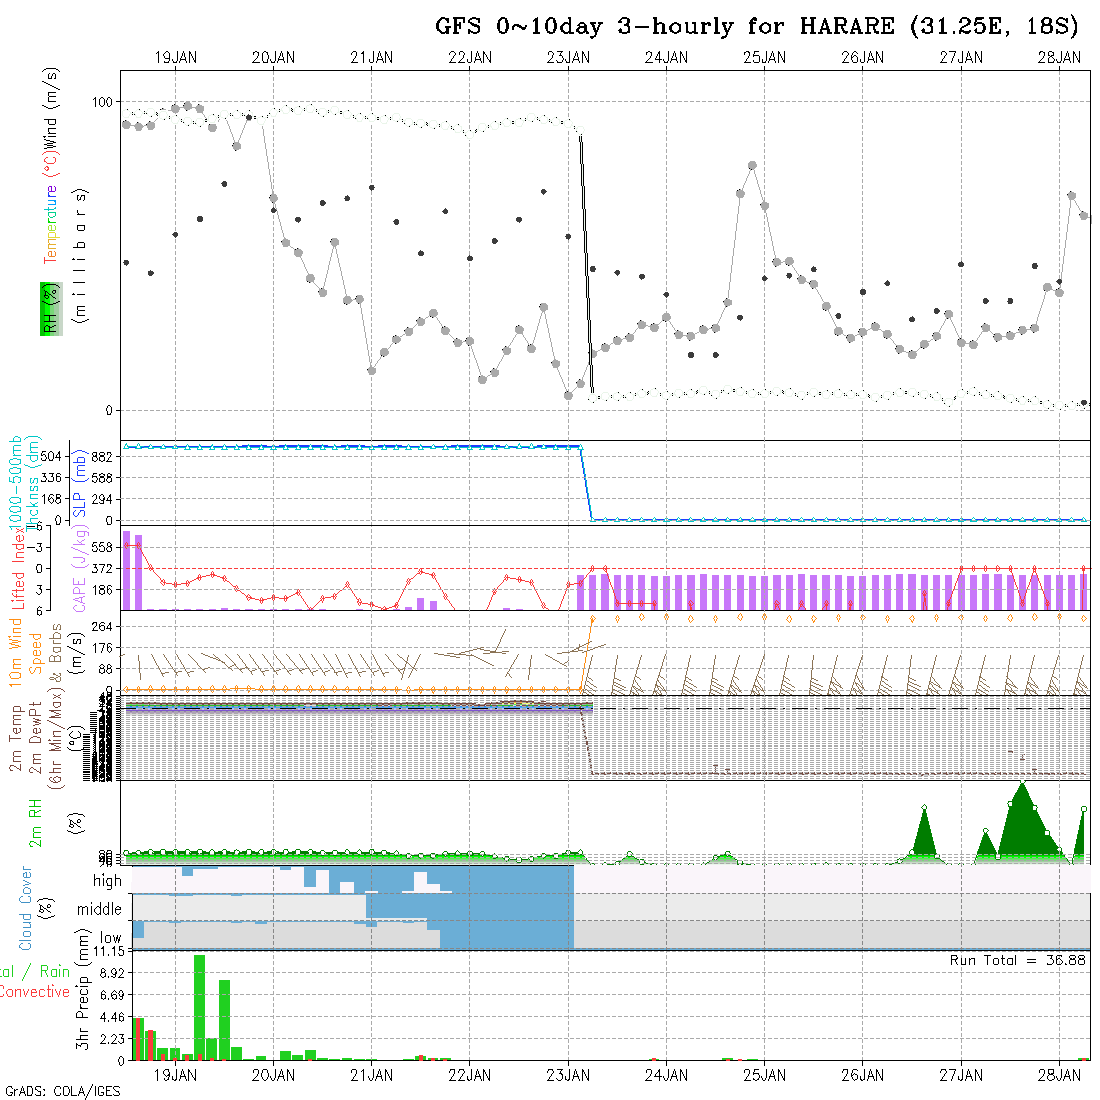Click the GrADS: COLA/IGES footer credit
The image size is (1100, 1100).
pos(62,1091)
